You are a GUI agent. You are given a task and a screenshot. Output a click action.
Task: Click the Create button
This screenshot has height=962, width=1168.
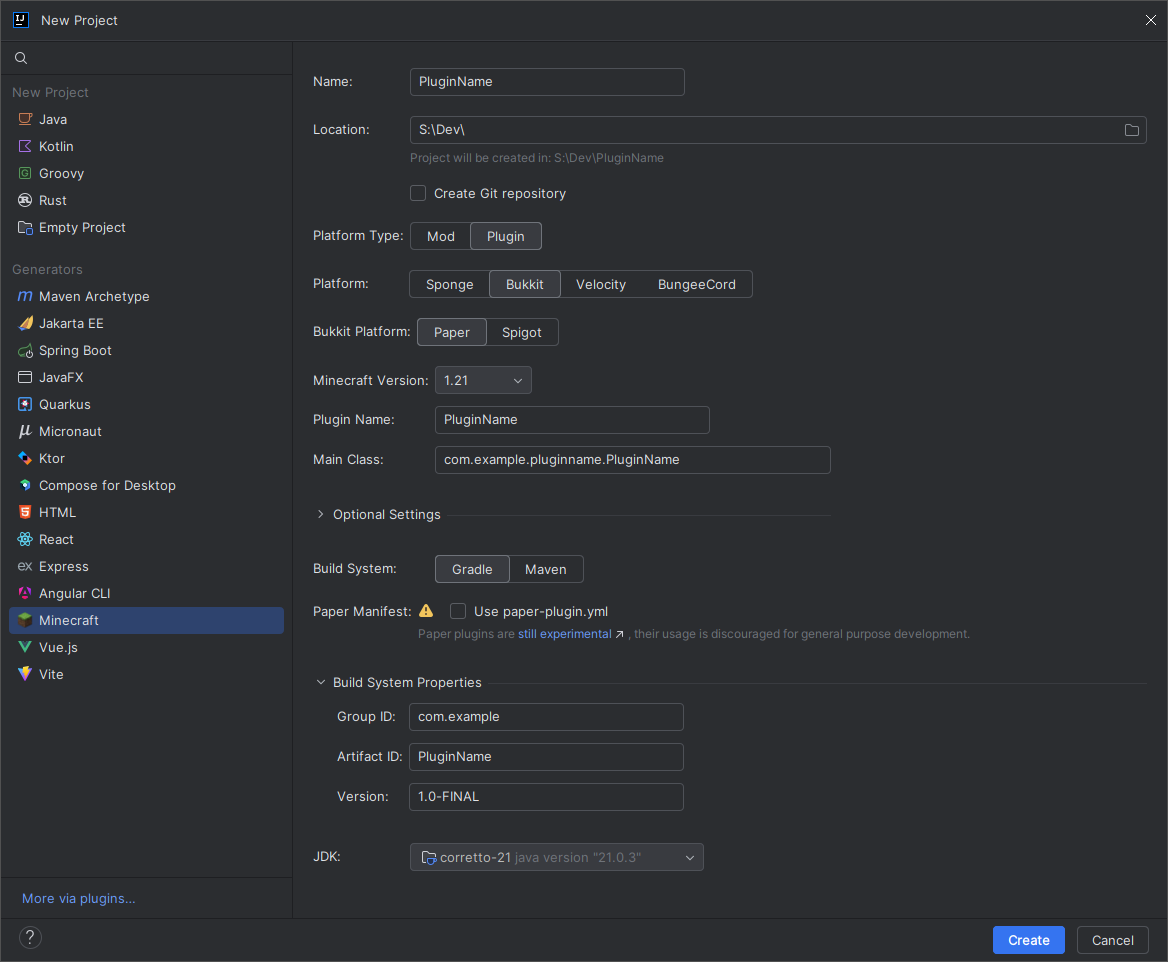pos(1028,940)
